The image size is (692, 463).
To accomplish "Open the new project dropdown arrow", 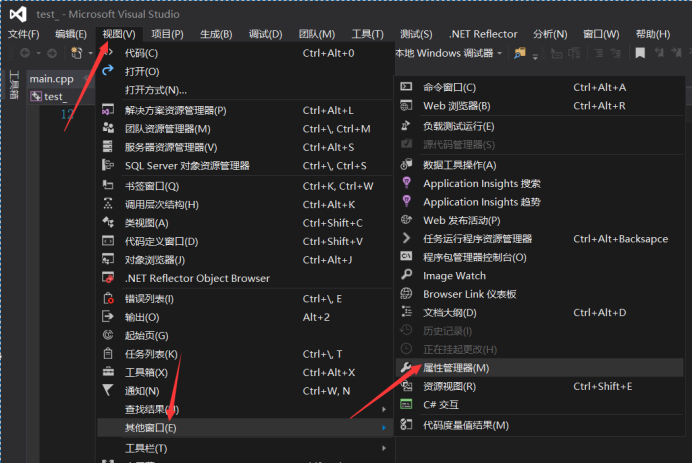I will [90, 53].
